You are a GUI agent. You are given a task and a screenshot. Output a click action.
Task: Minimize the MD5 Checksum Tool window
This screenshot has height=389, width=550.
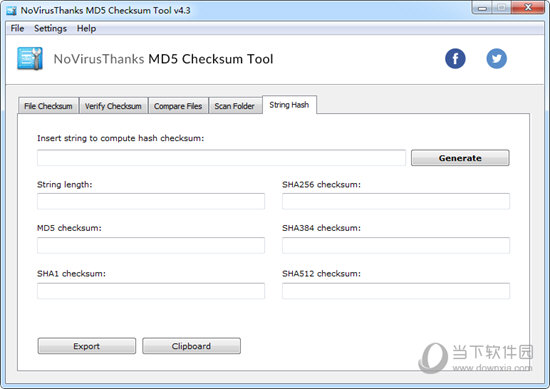483,8
